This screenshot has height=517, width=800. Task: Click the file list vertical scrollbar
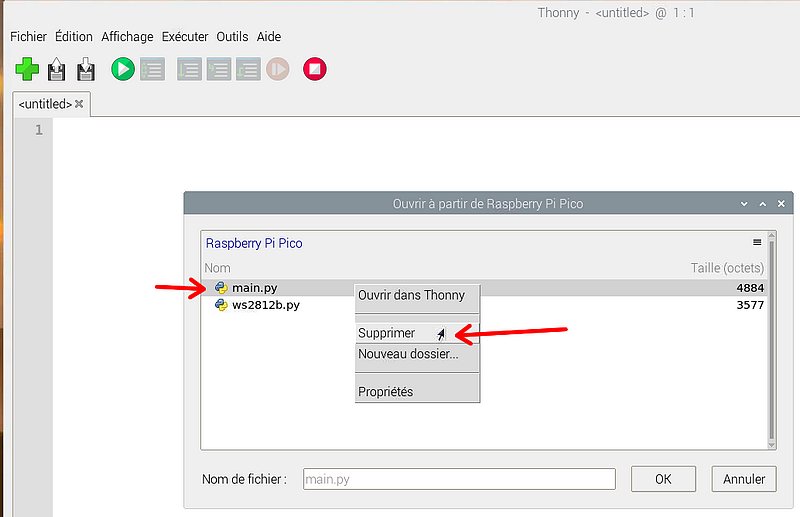771,339
